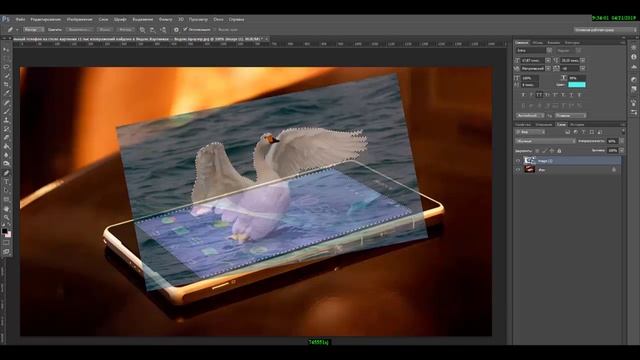The height and width of the screenshot is (360, 640).
Task: Click the Маска button in options bar
Action: click(104, 29)
